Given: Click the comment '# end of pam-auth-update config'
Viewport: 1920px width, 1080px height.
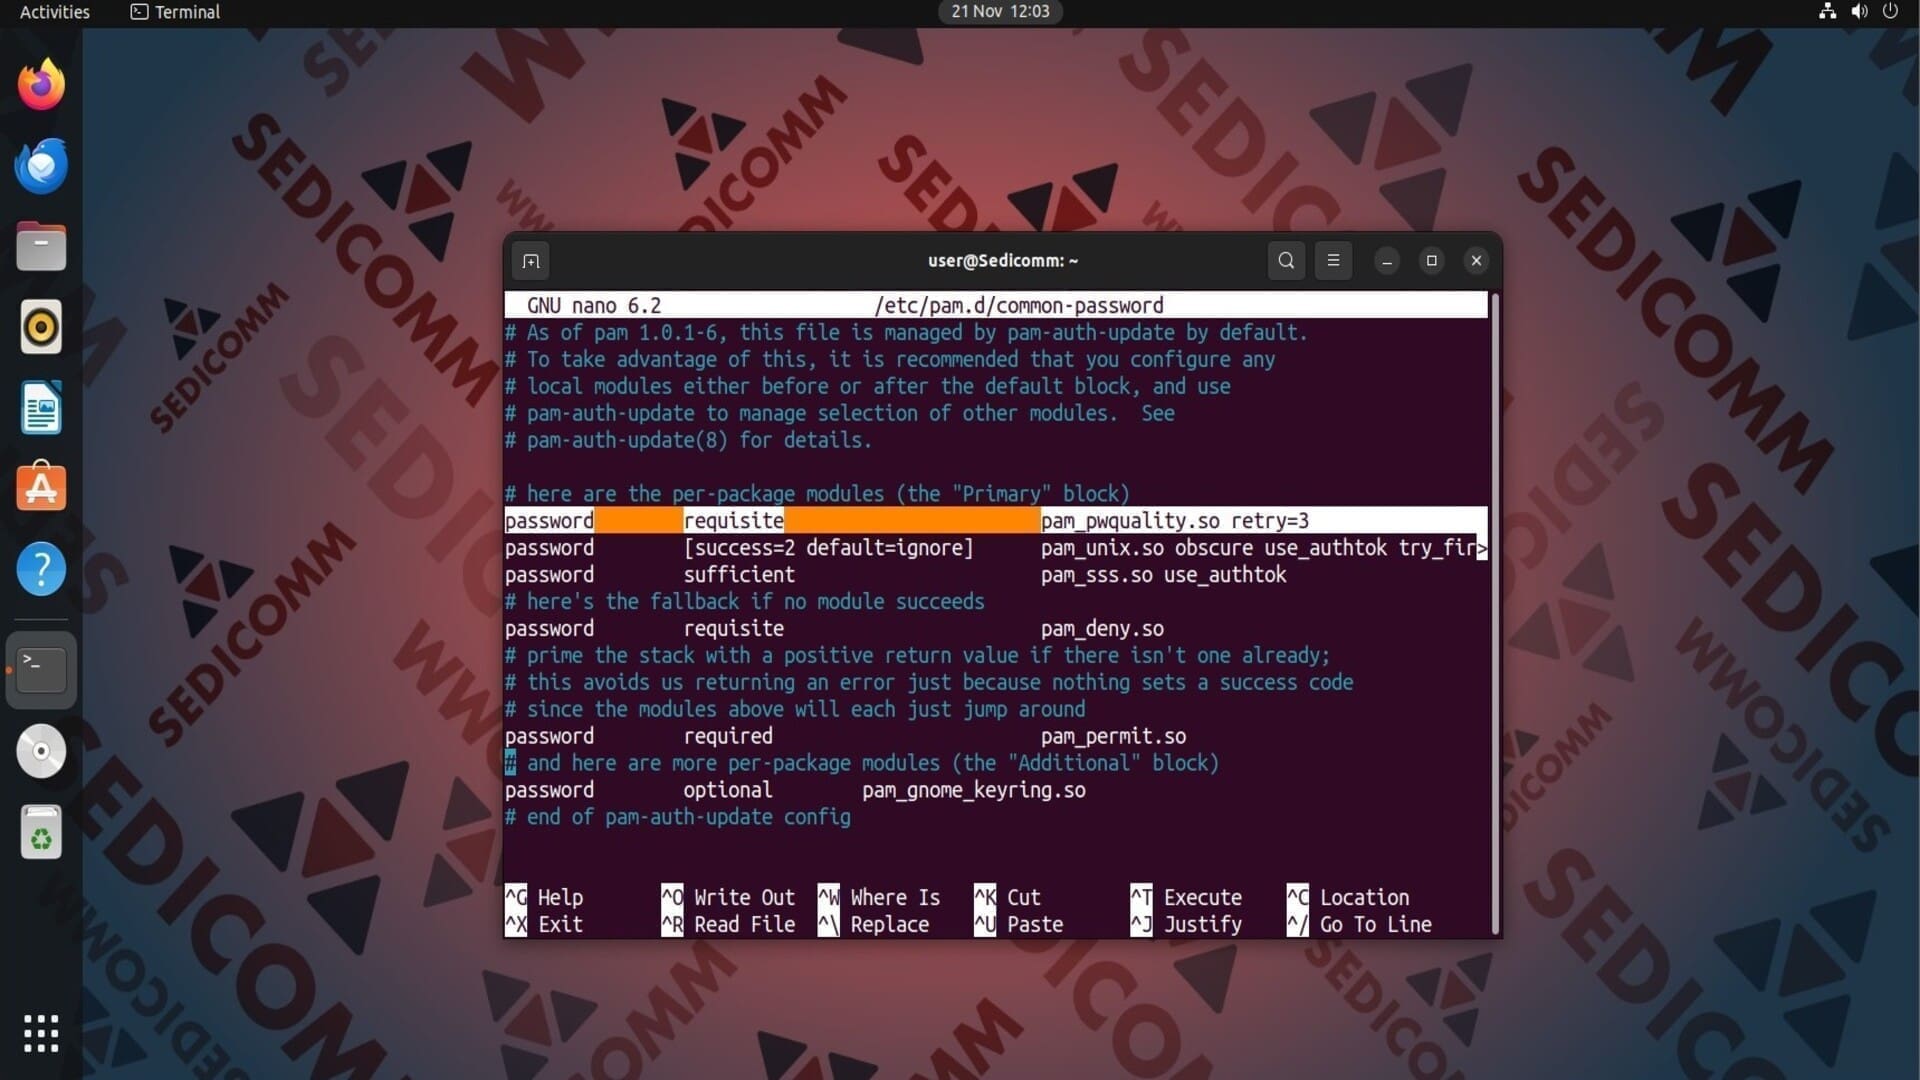Looking at the screenshot, I should tap(678, 817).
